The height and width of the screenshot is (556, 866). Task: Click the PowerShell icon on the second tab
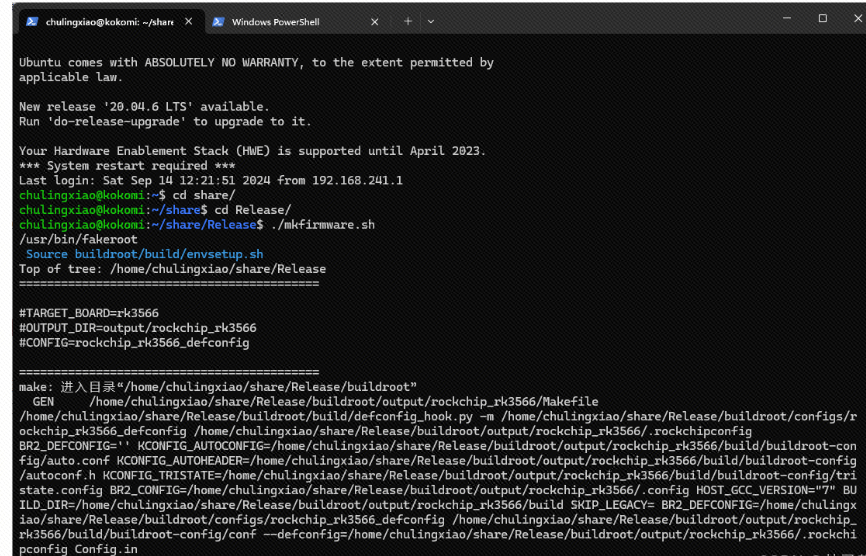coord(218,22)
